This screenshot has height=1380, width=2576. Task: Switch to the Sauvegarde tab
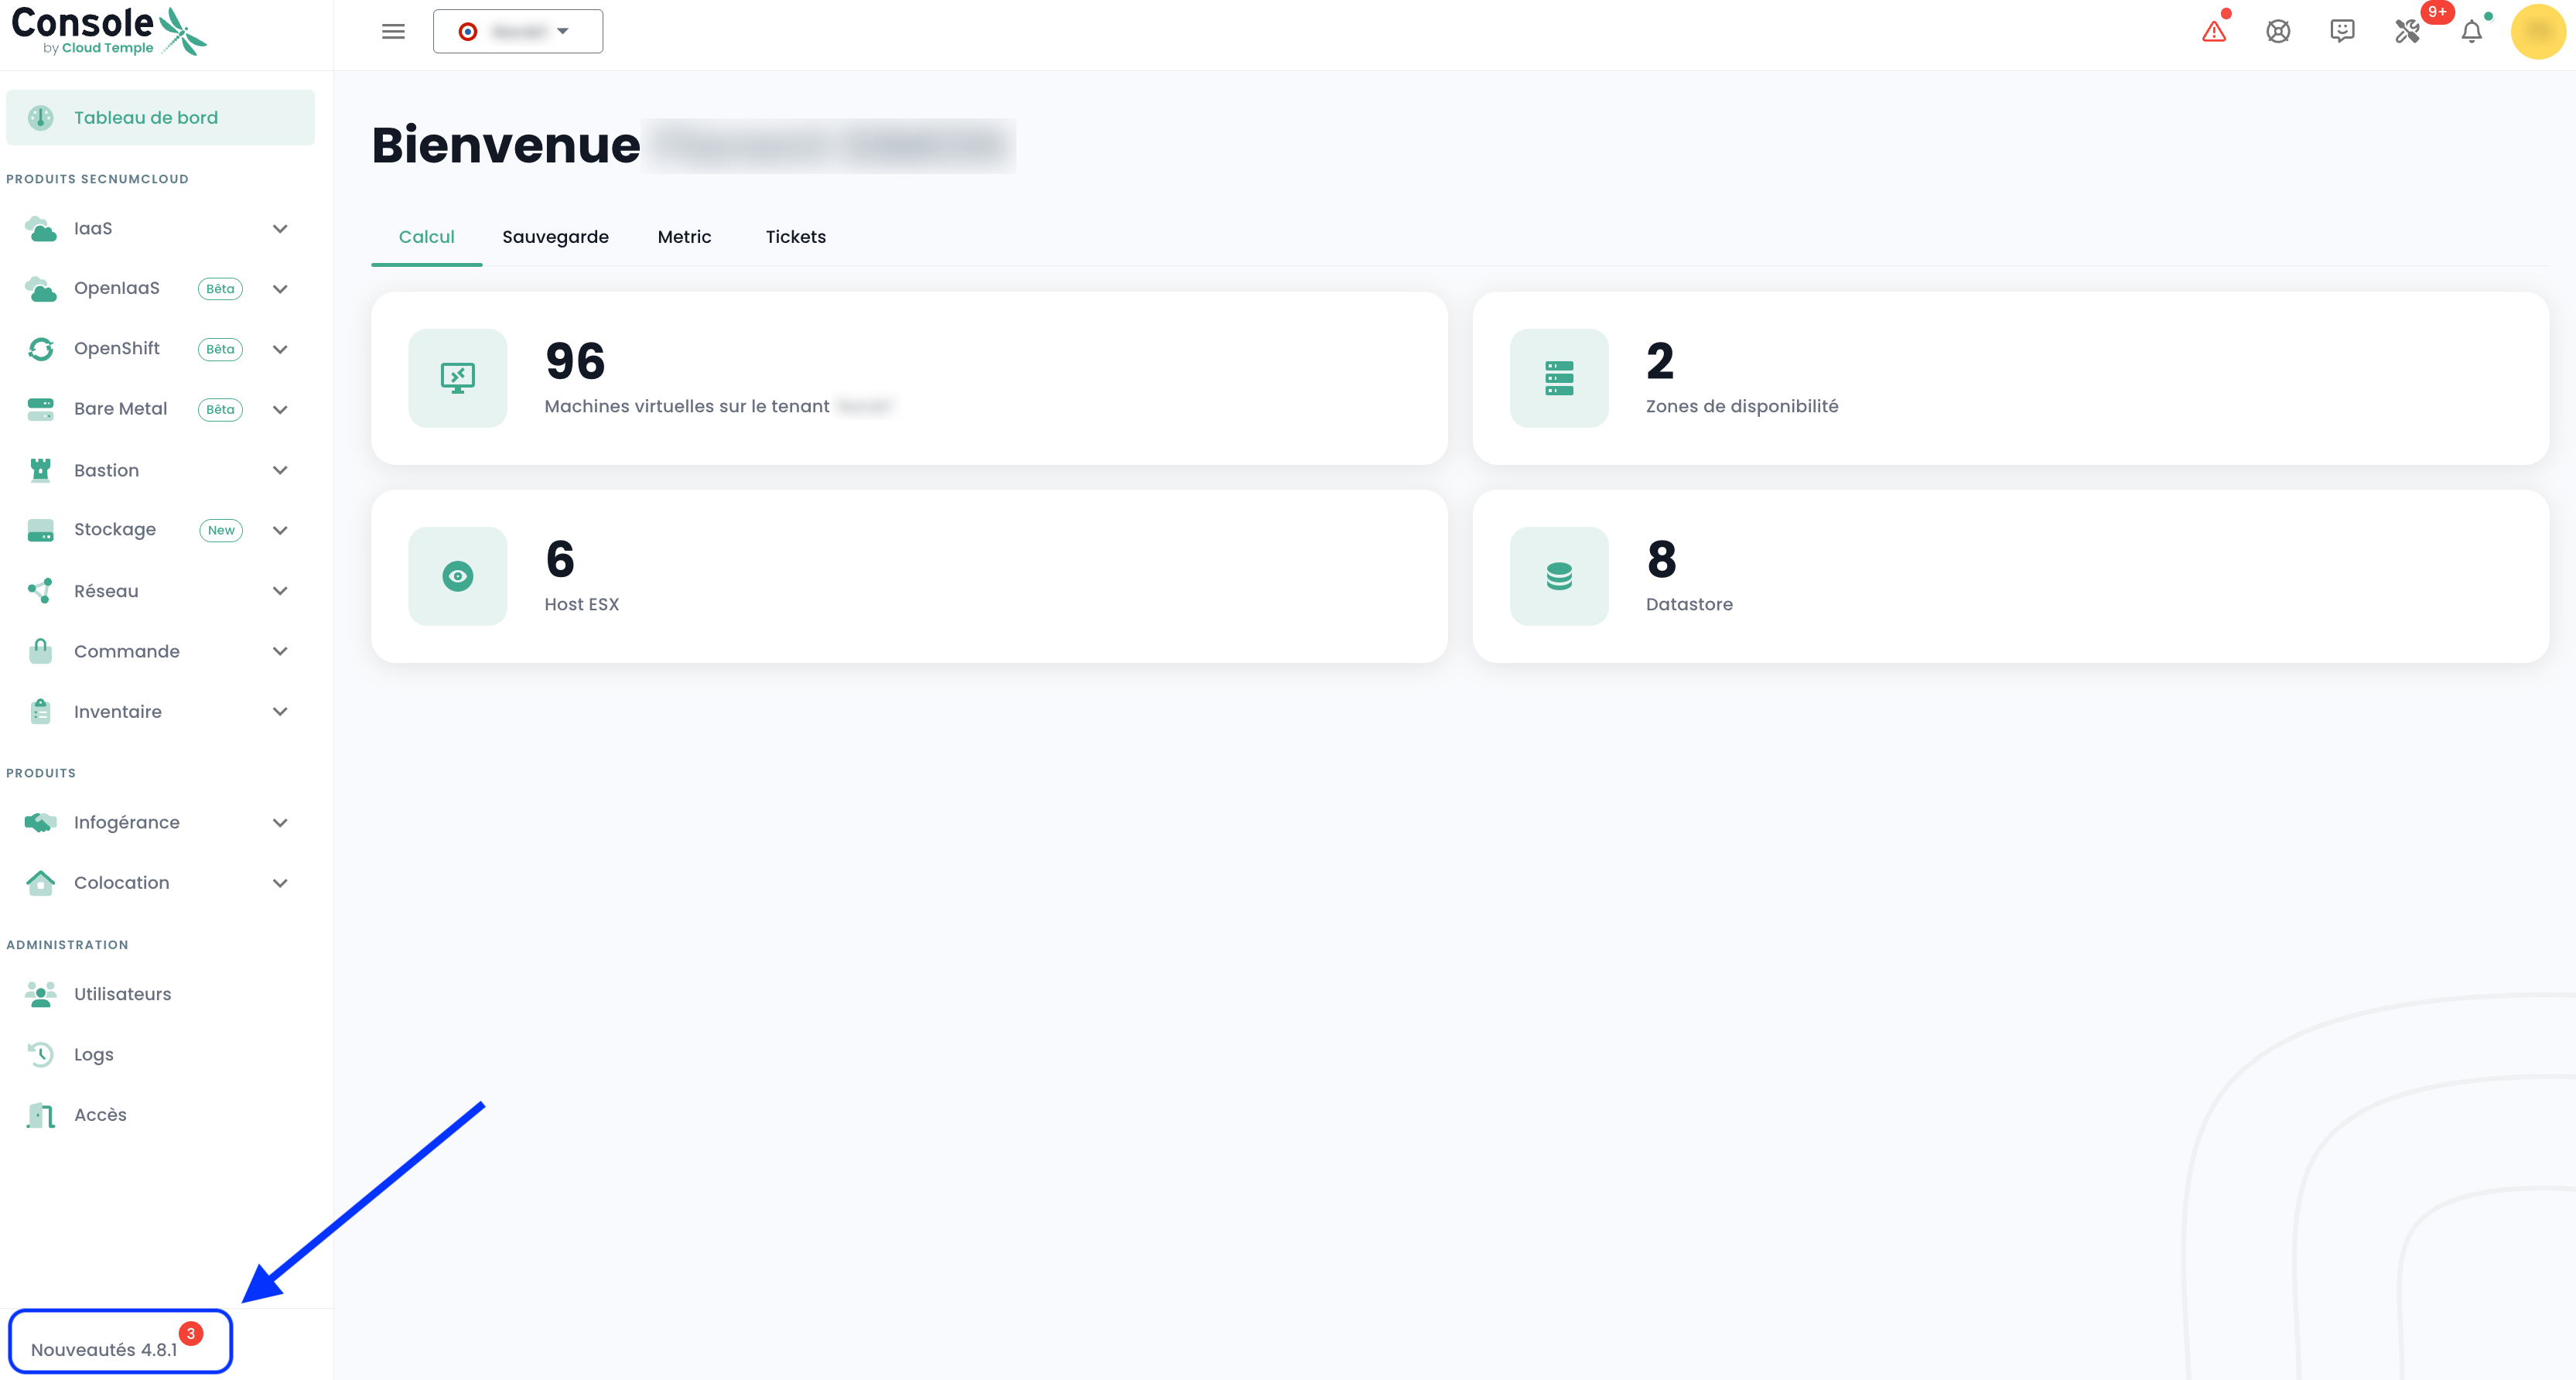(555, 237)
